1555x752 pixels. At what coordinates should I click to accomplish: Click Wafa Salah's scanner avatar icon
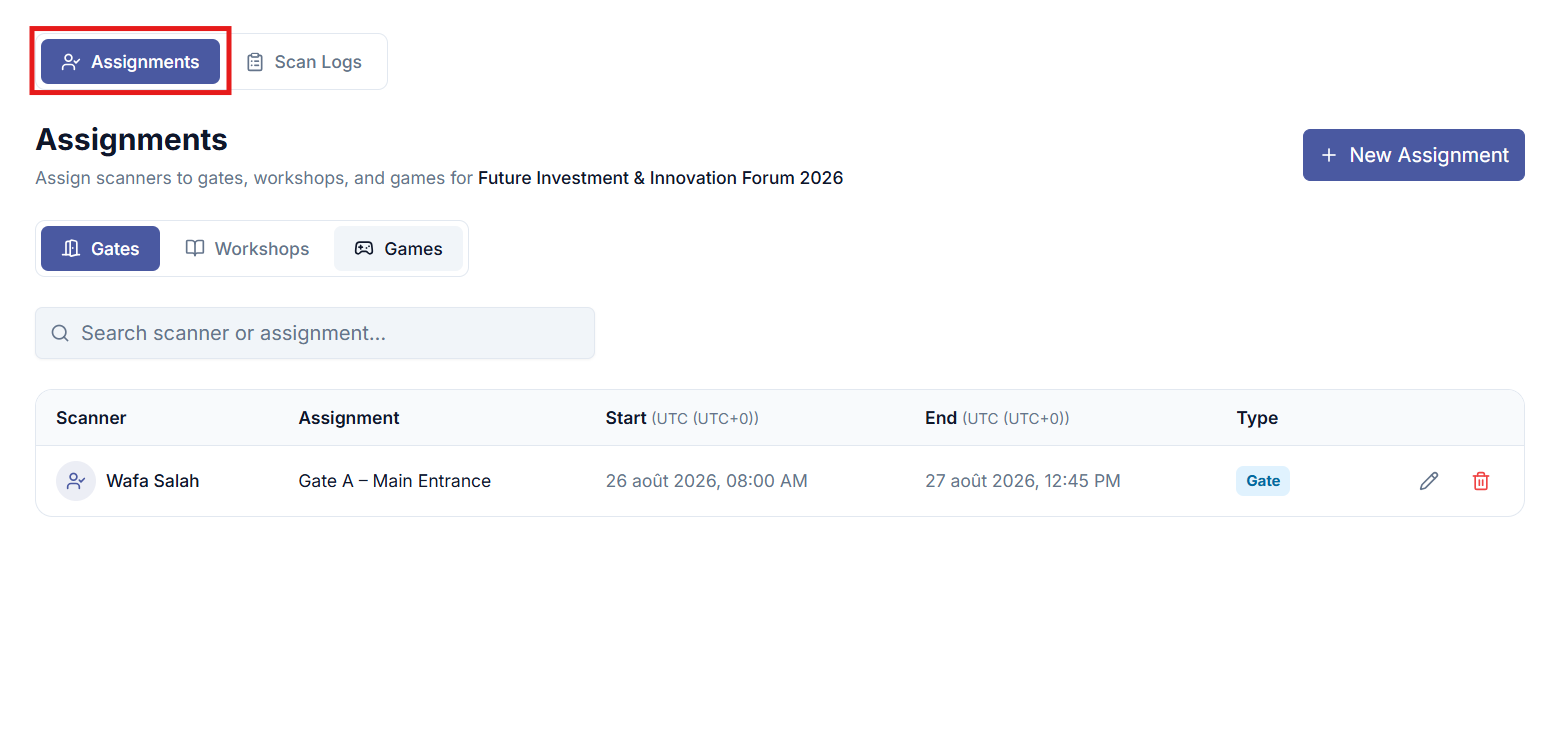pyautogui.click(x=76, y=481)
